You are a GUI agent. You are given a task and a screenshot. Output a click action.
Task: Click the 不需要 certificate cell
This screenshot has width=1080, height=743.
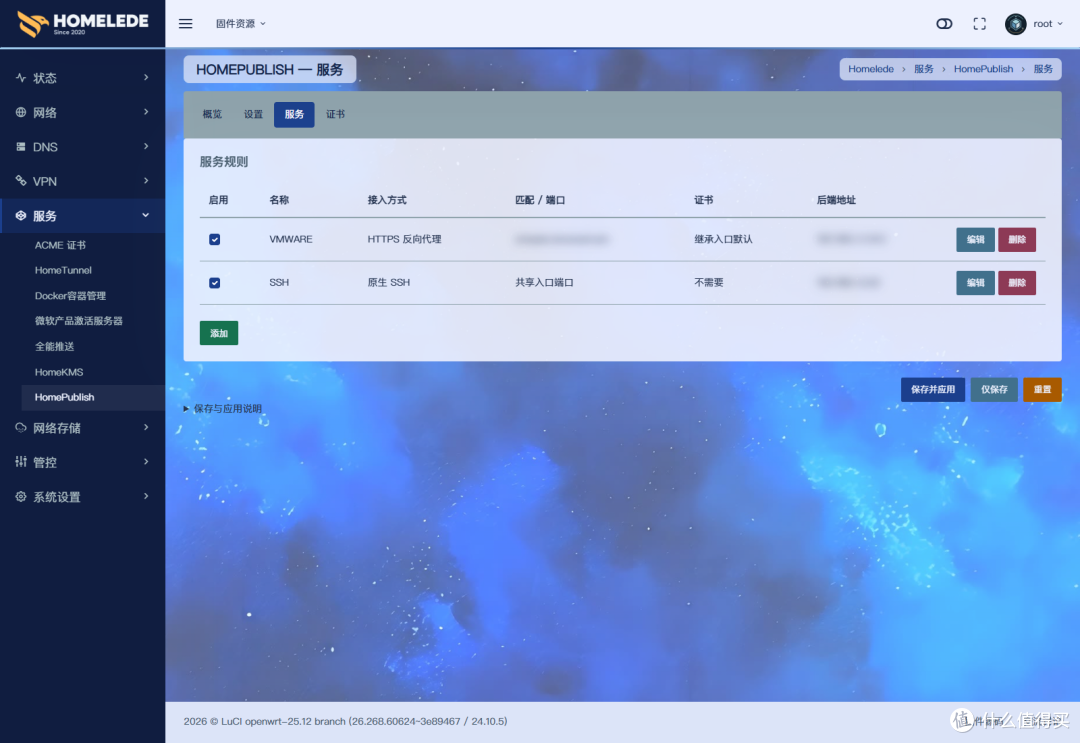709,282
